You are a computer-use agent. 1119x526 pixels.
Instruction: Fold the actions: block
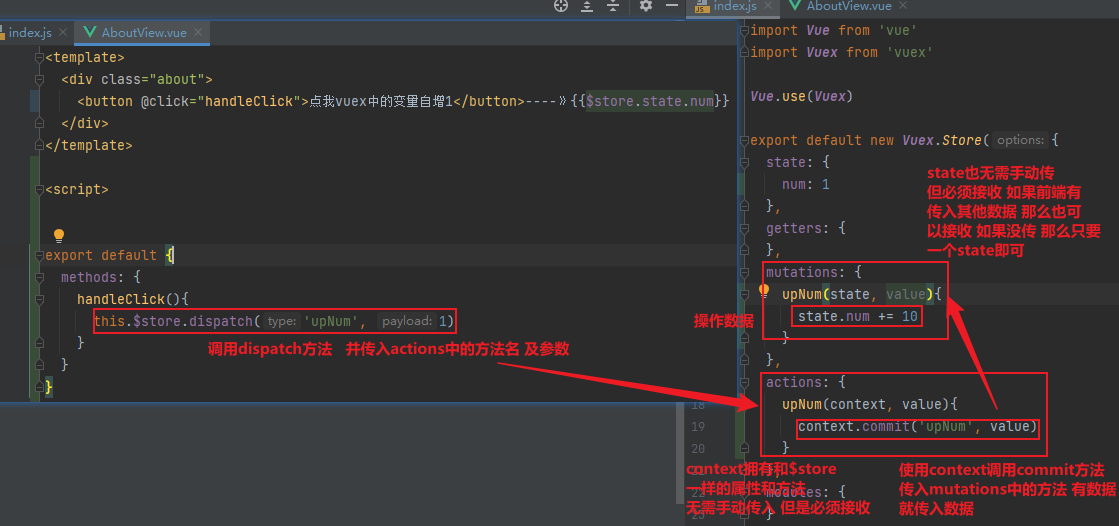click(x=744, y=383)
